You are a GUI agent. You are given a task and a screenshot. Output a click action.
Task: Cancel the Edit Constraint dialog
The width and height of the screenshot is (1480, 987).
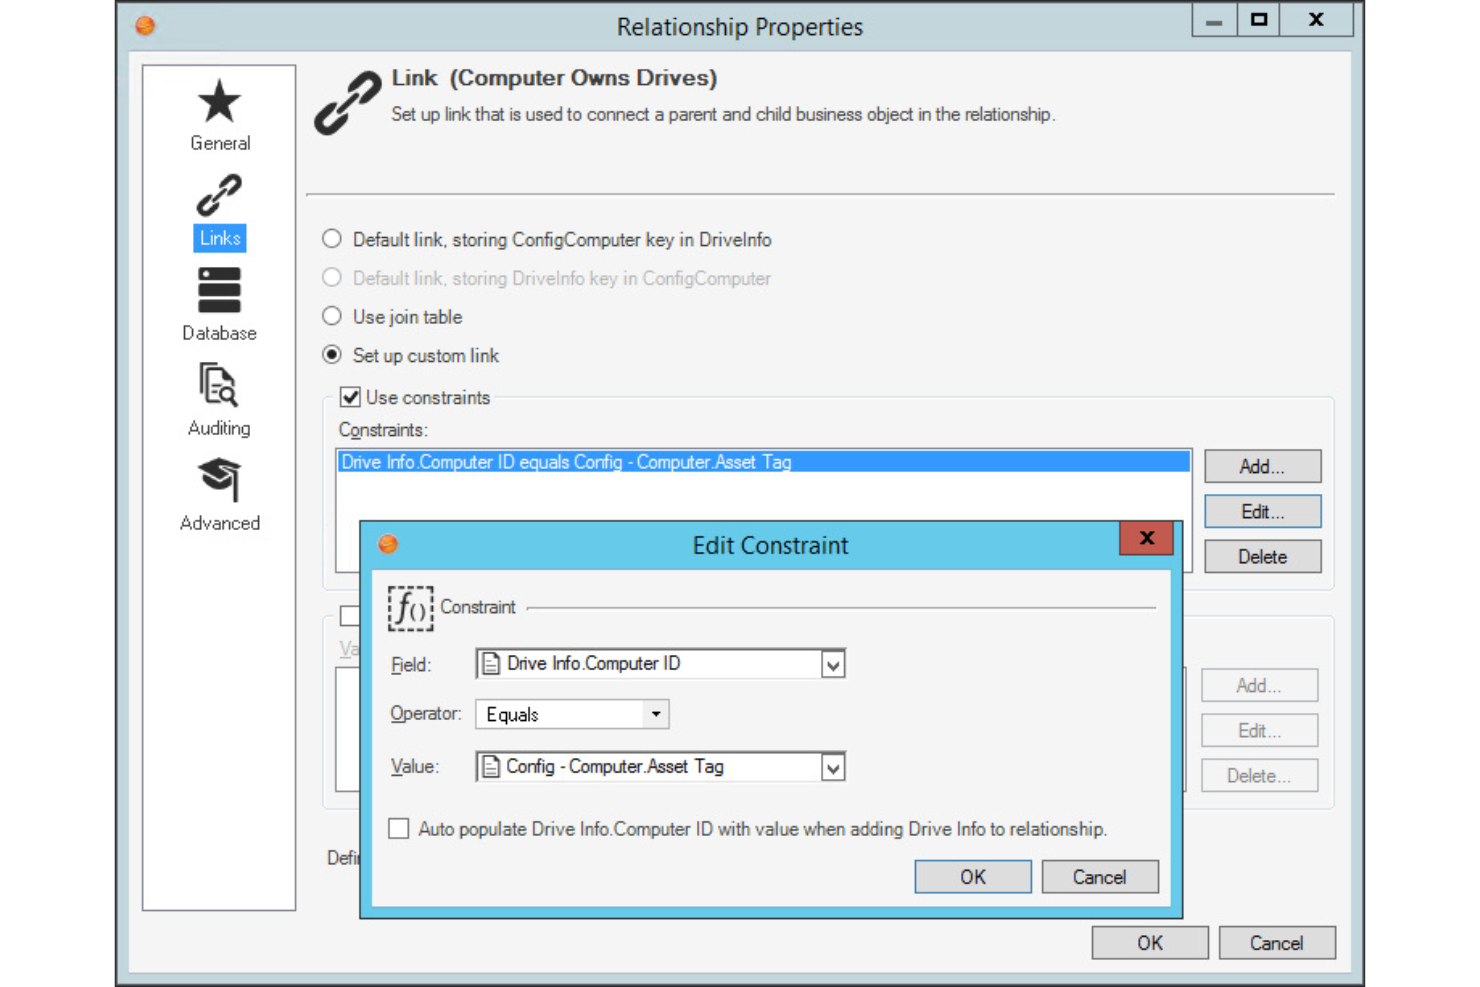(1099, 876)
